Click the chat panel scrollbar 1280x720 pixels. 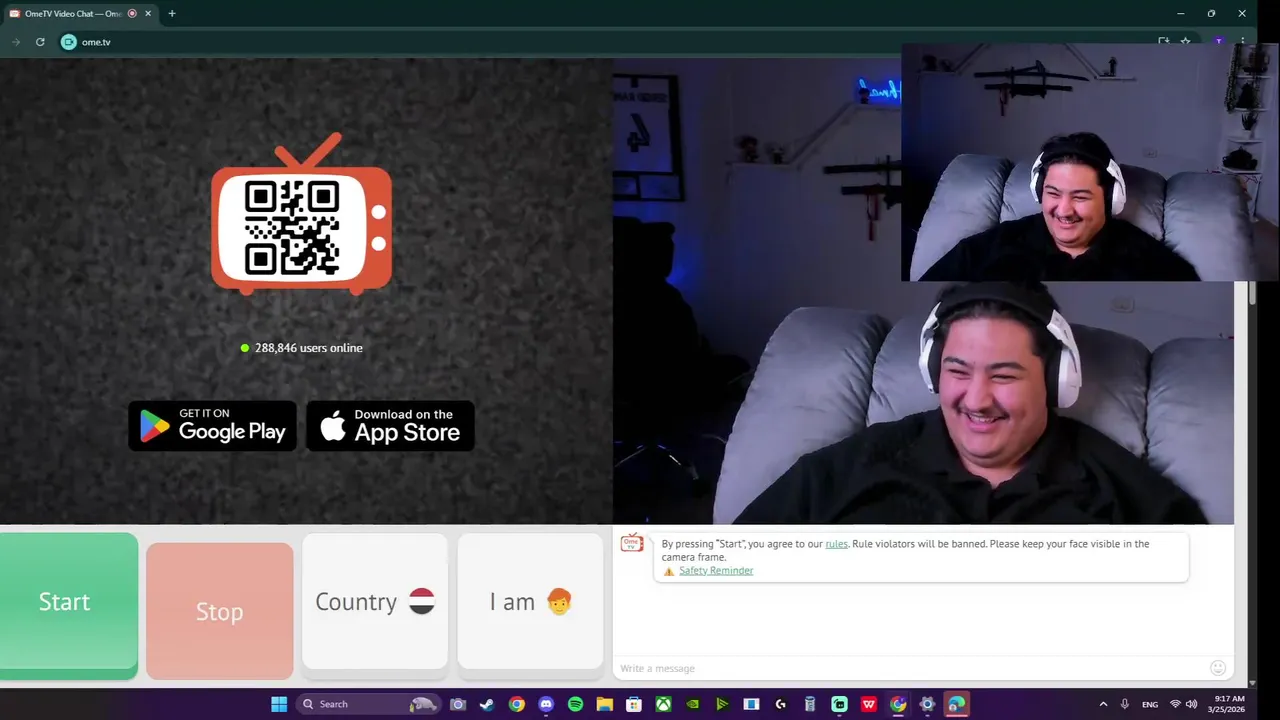pos(1252,295)
